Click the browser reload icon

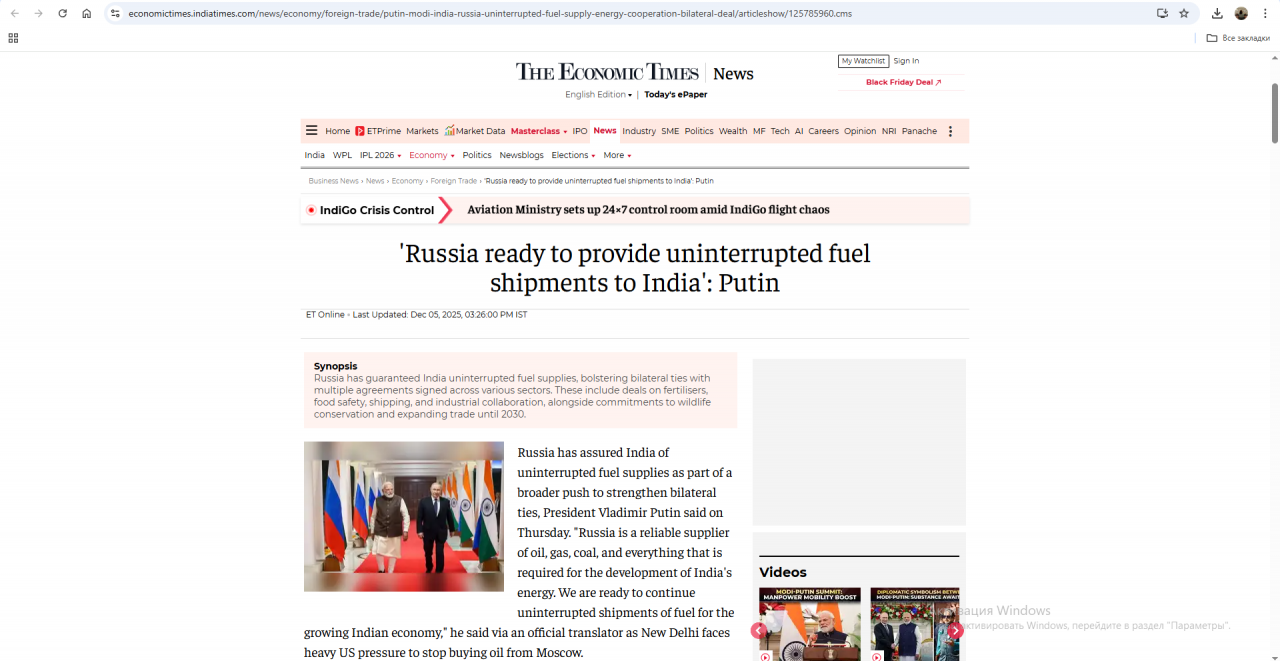63,13
